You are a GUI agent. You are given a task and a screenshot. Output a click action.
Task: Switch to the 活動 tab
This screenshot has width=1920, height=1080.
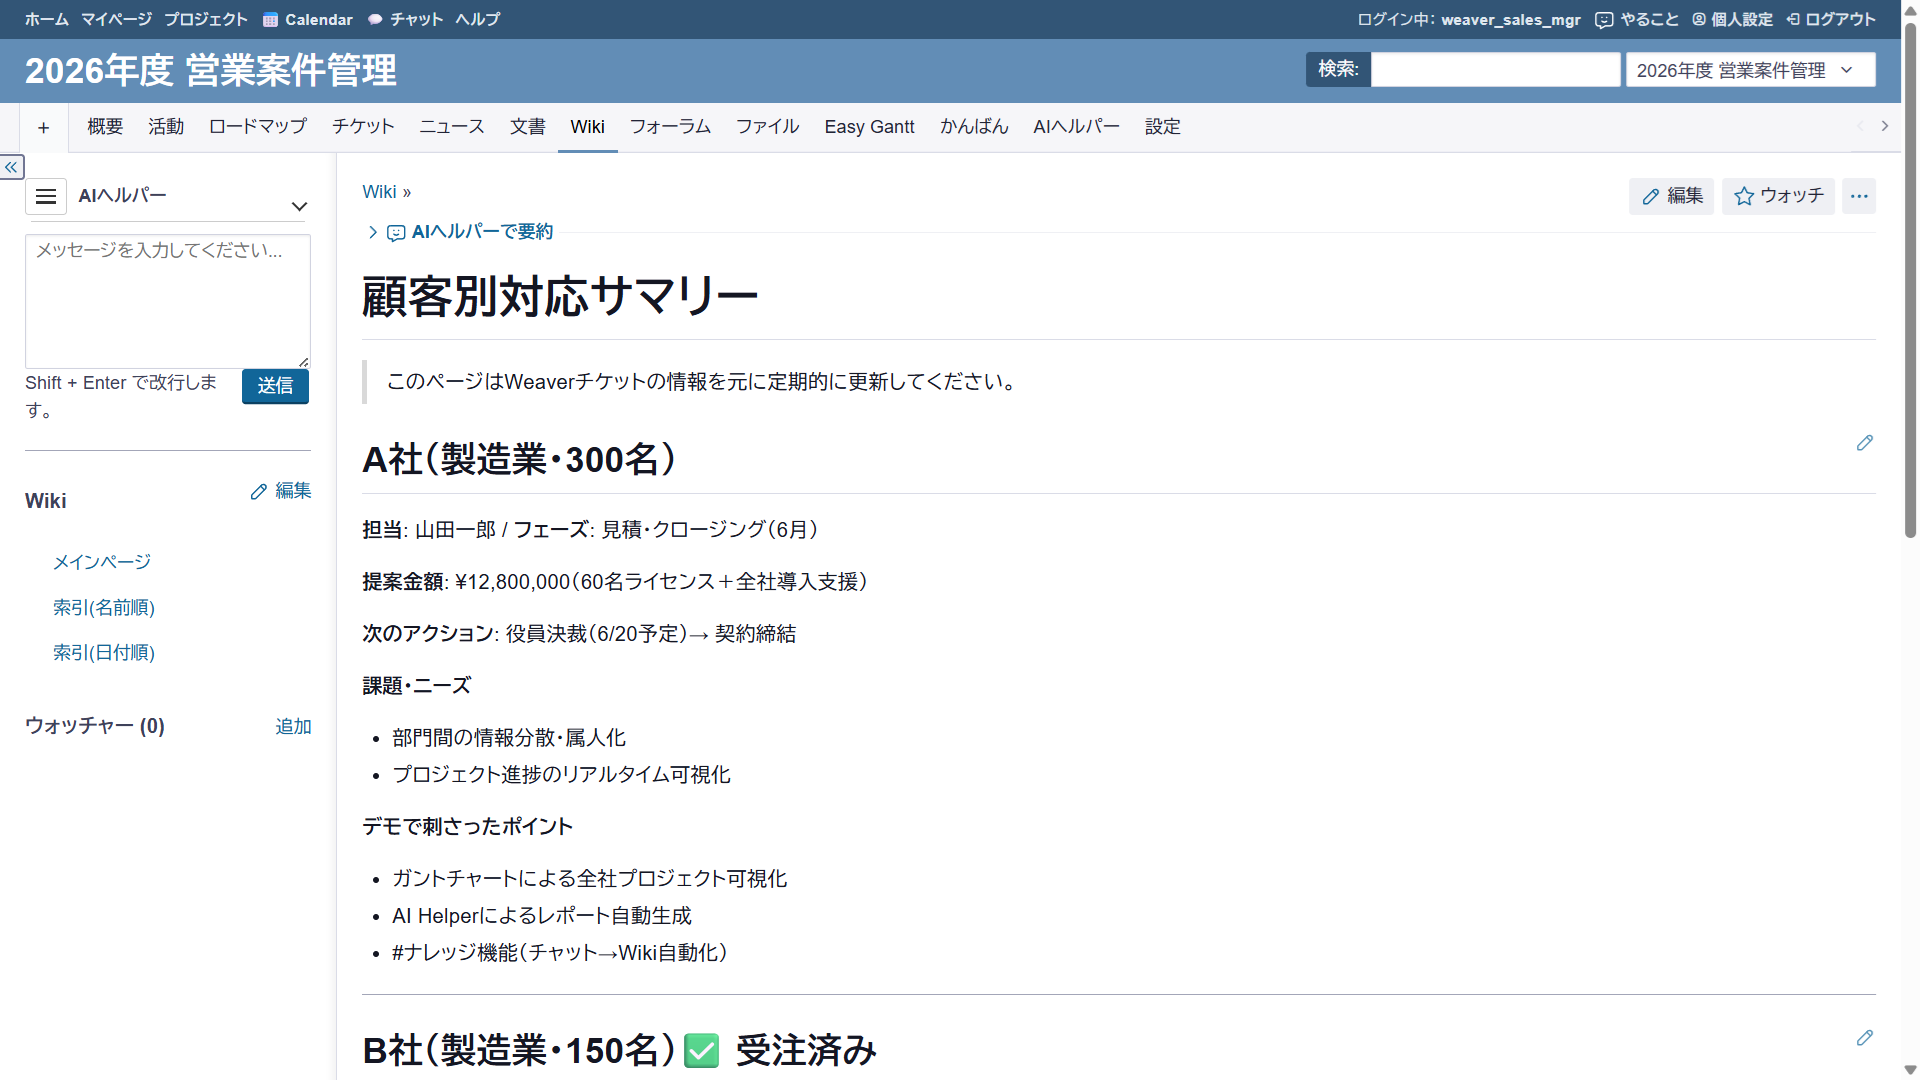click(166, 127)
